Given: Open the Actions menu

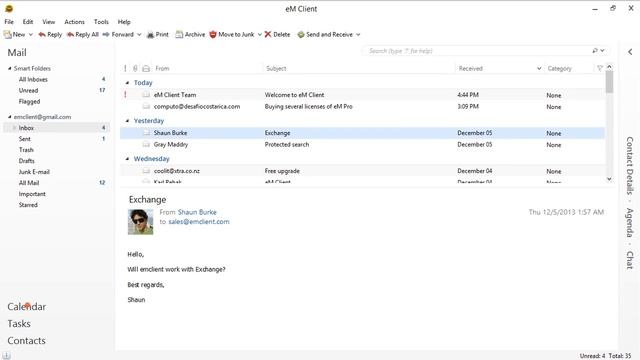Looking at the screenshot, I should [74, 22].
